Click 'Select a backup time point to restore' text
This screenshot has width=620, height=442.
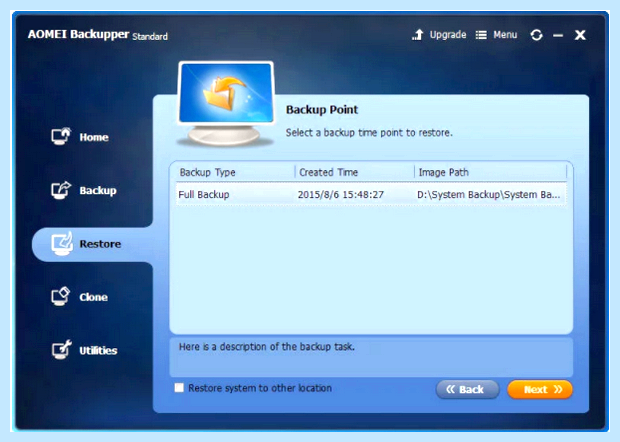click(369, 132)
